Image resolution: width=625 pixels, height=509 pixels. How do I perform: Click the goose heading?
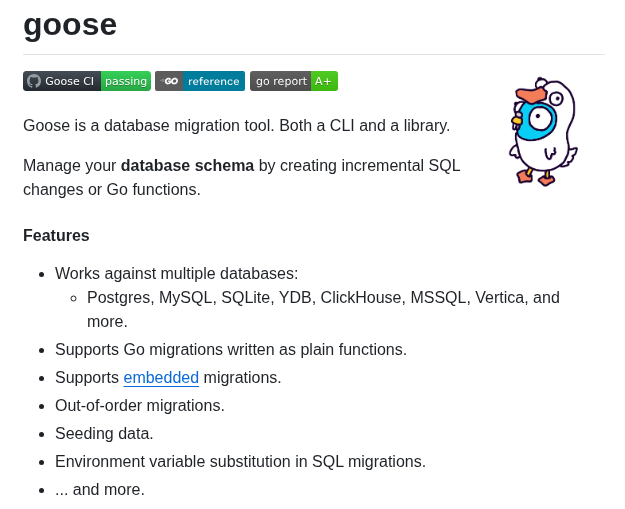click(70, 25)
